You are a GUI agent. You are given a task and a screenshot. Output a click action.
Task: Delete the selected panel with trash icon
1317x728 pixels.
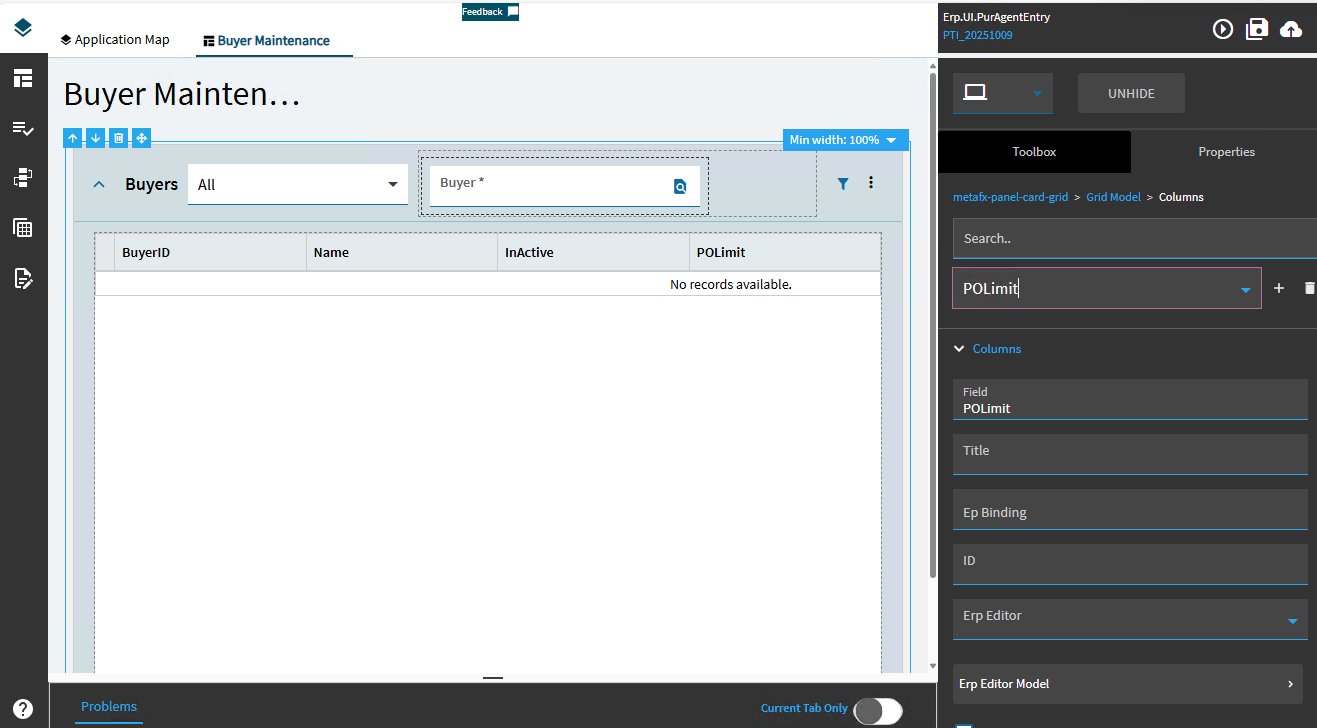(118, 138)
